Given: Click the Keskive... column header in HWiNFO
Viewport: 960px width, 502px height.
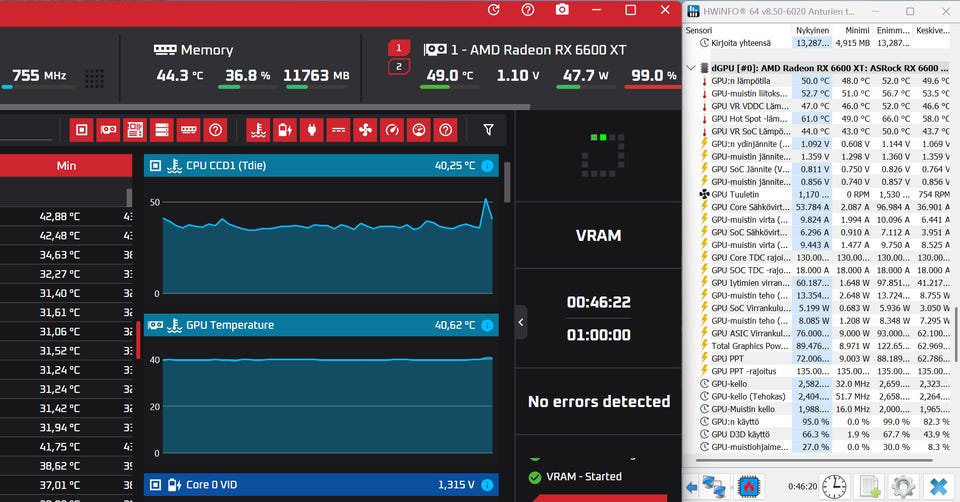Looking at the screenshot, I should 932,30.
